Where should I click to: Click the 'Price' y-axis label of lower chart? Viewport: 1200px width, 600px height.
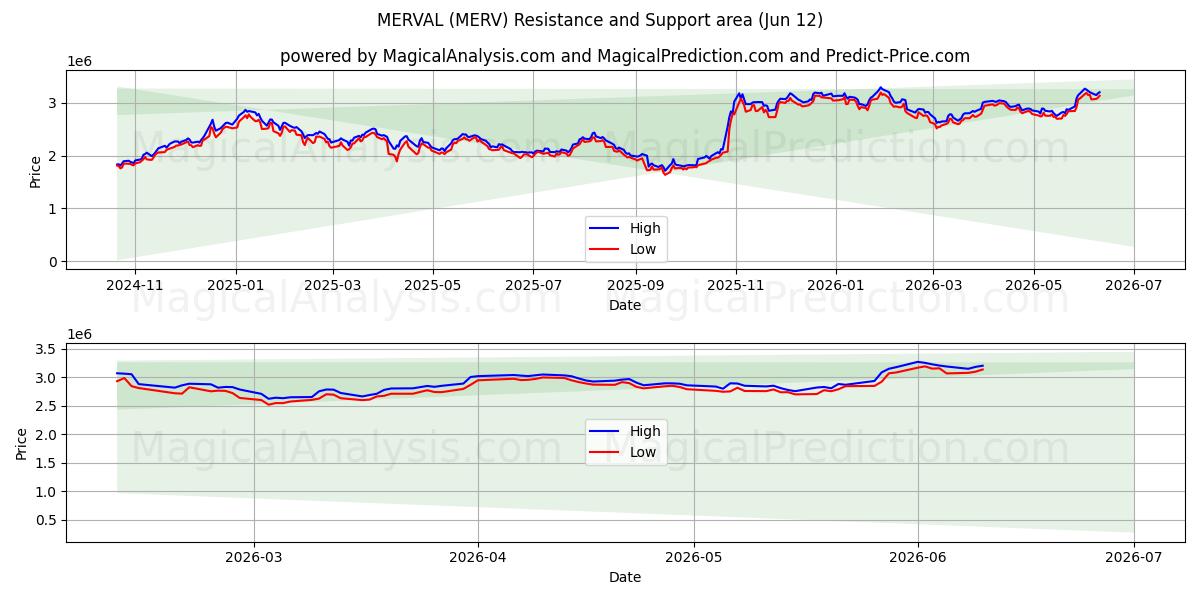(x=22, y=443)
